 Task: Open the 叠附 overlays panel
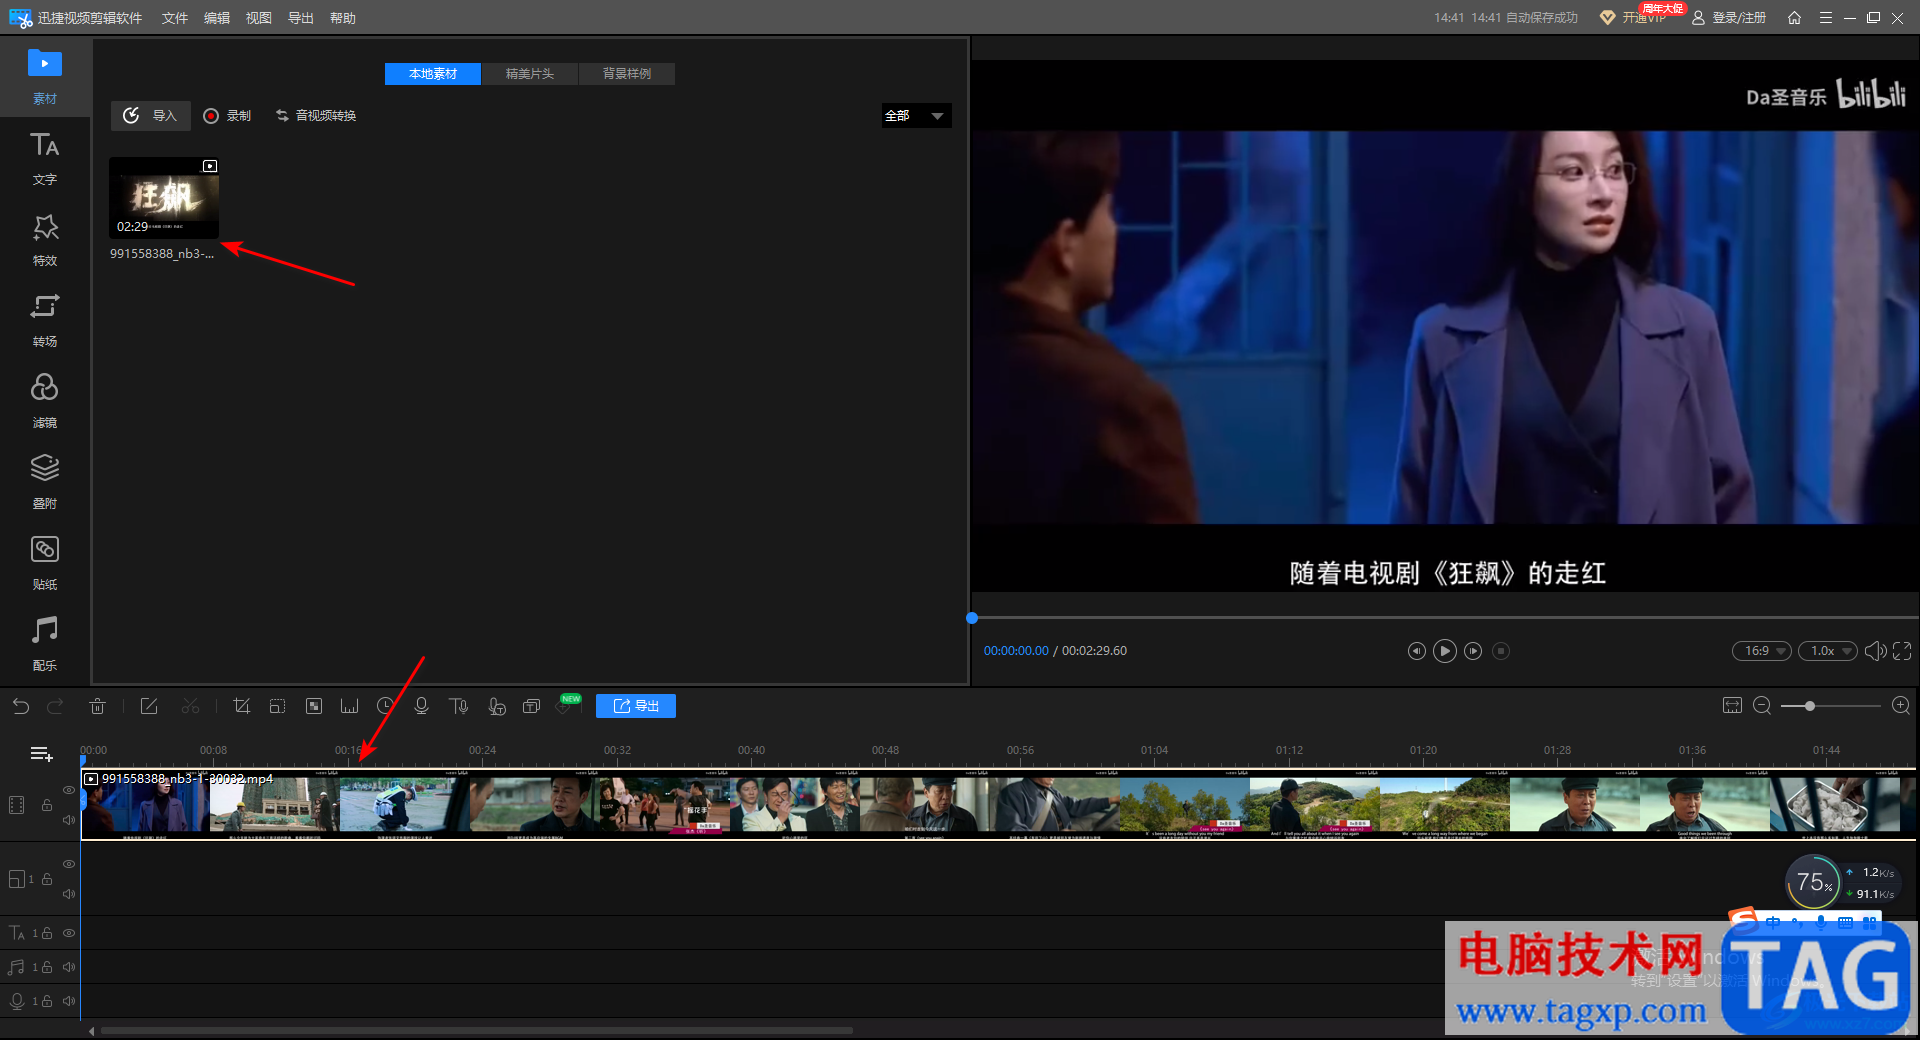coord(45,482)
